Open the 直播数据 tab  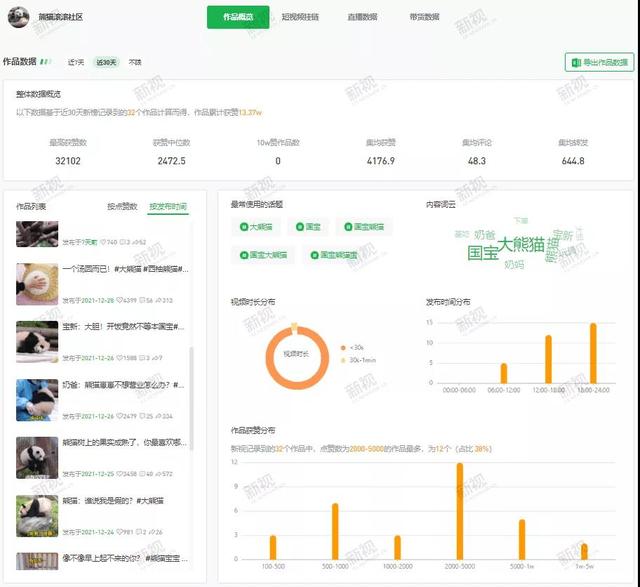(x=361, y=17)
